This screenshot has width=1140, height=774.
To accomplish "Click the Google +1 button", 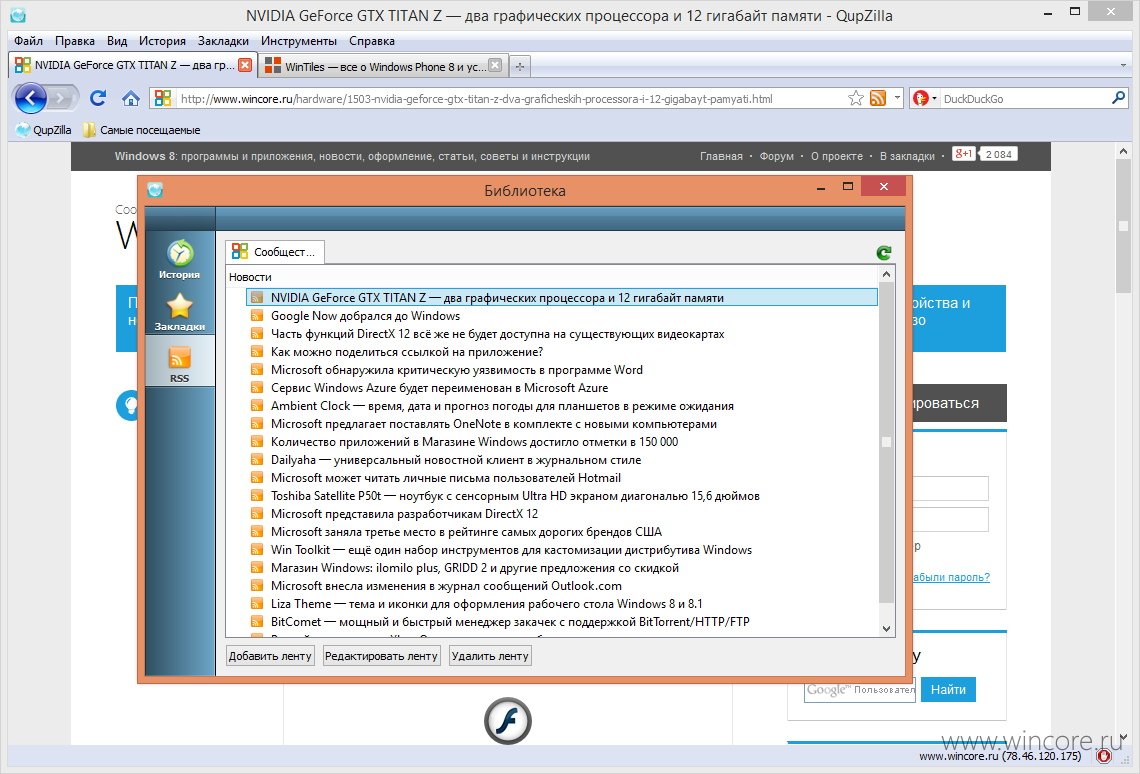I will click(x=963, y=153).
